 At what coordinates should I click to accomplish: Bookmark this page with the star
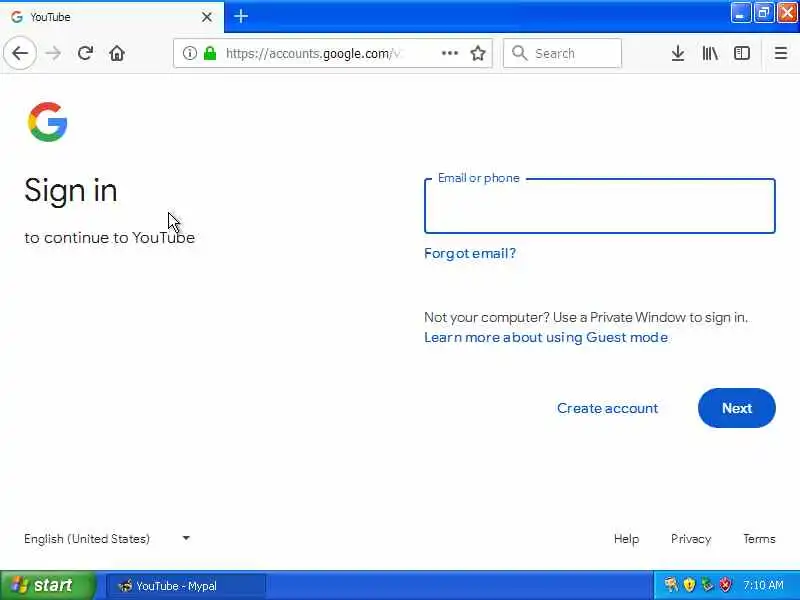pyautogui.click(x=478, y=53)
